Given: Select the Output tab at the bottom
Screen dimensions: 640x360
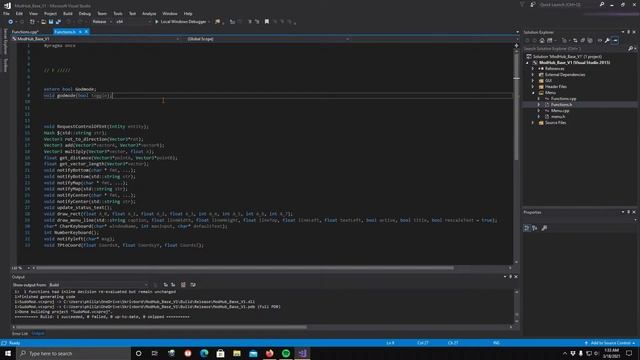Looking at the screenshot, I should point(38,333).
